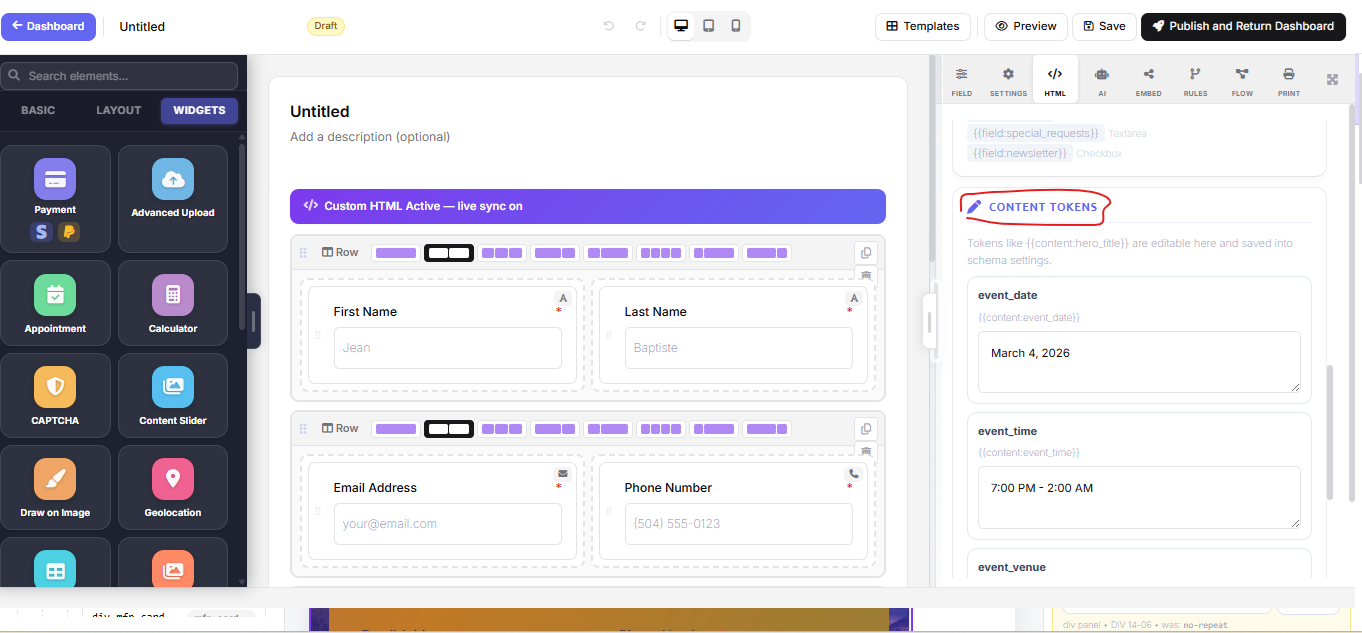This screenshot has width=1362, height=633.
Task: Open the BASIC elements tab
Action: [38, 110]
